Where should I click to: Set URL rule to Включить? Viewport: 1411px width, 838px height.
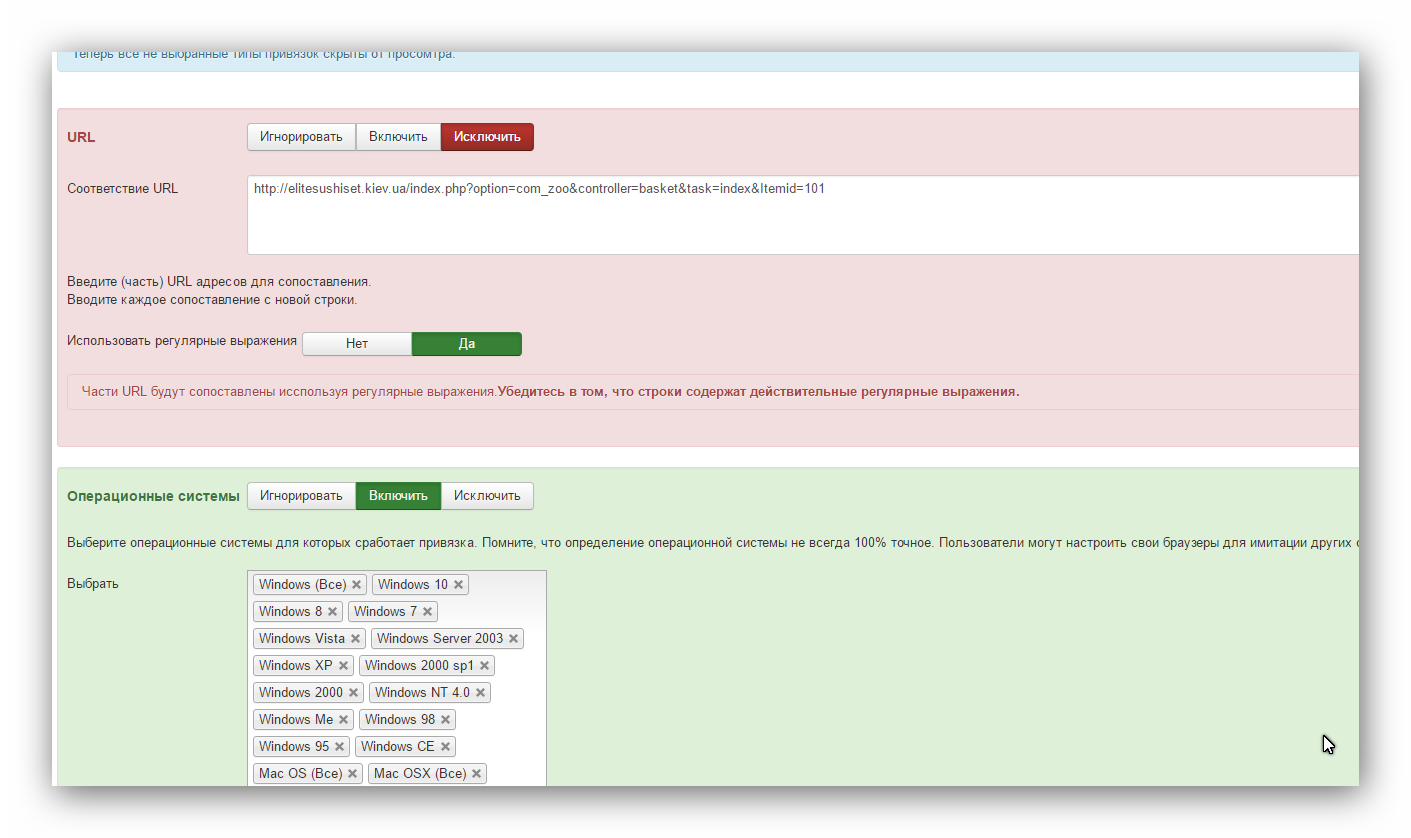coord(398,137)
